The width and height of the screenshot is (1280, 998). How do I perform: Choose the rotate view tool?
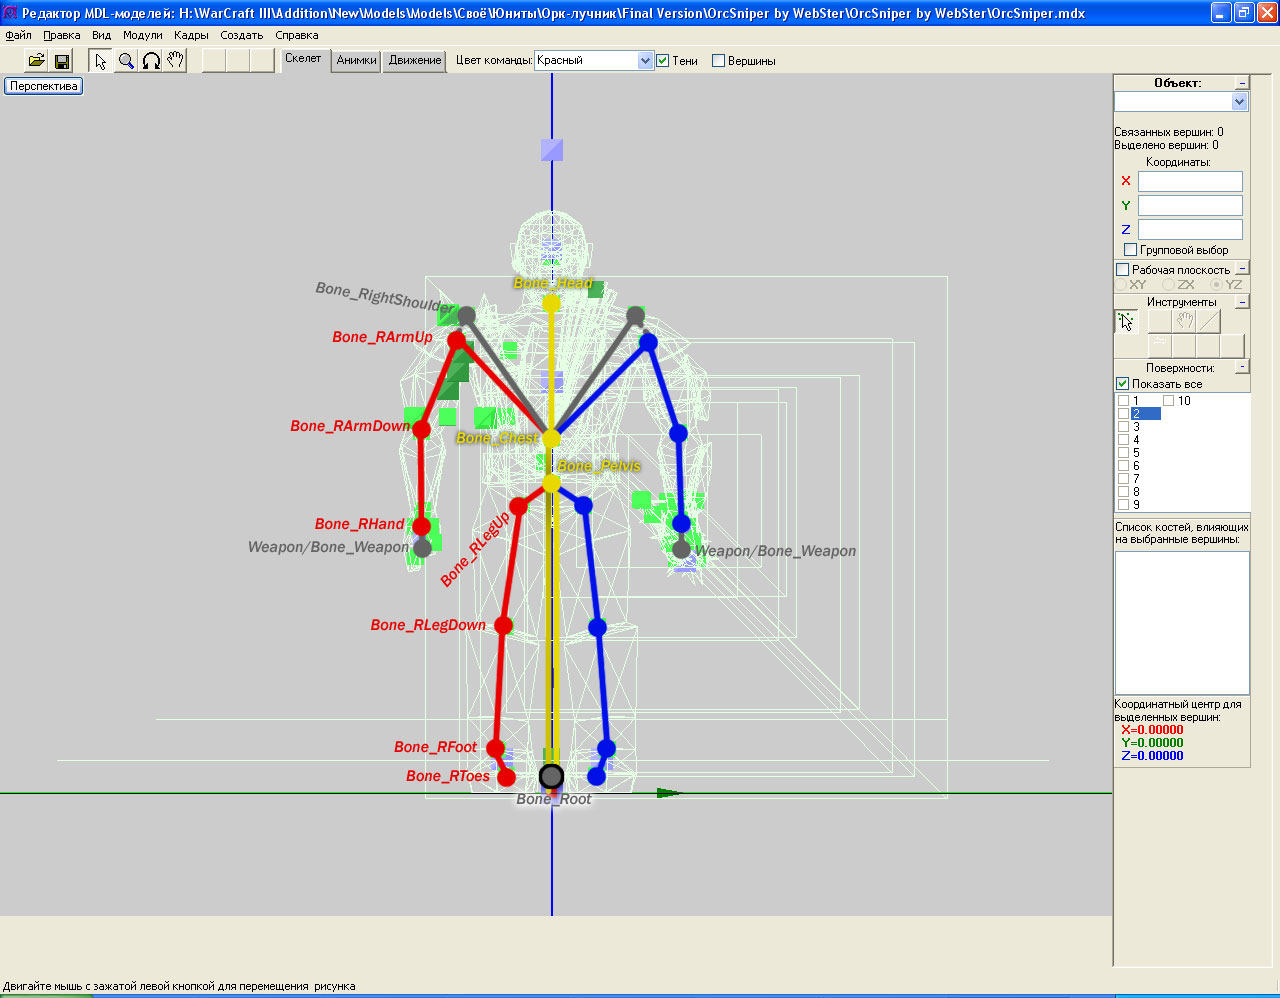[x=151, y=61]
